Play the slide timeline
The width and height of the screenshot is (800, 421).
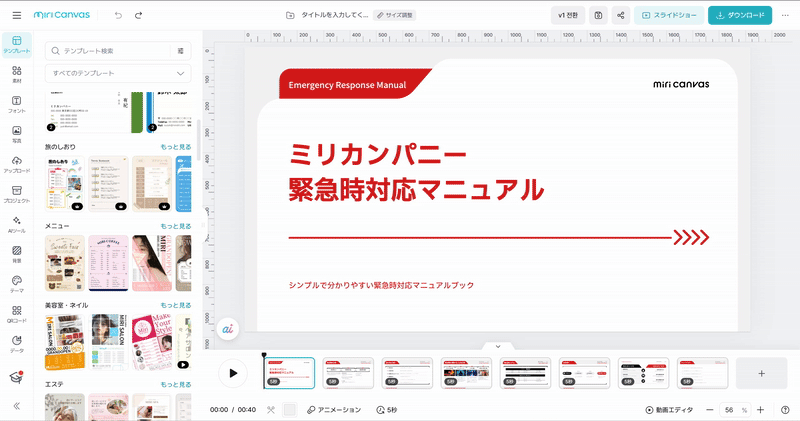tap(233, 373)
